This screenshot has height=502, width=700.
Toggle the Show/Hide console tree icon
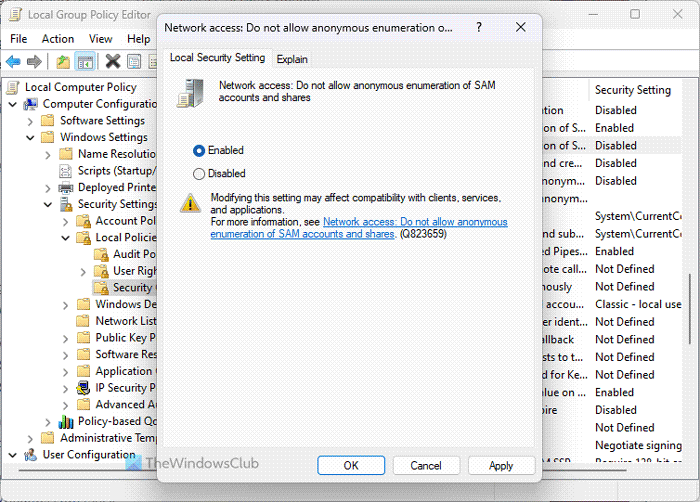85,61
